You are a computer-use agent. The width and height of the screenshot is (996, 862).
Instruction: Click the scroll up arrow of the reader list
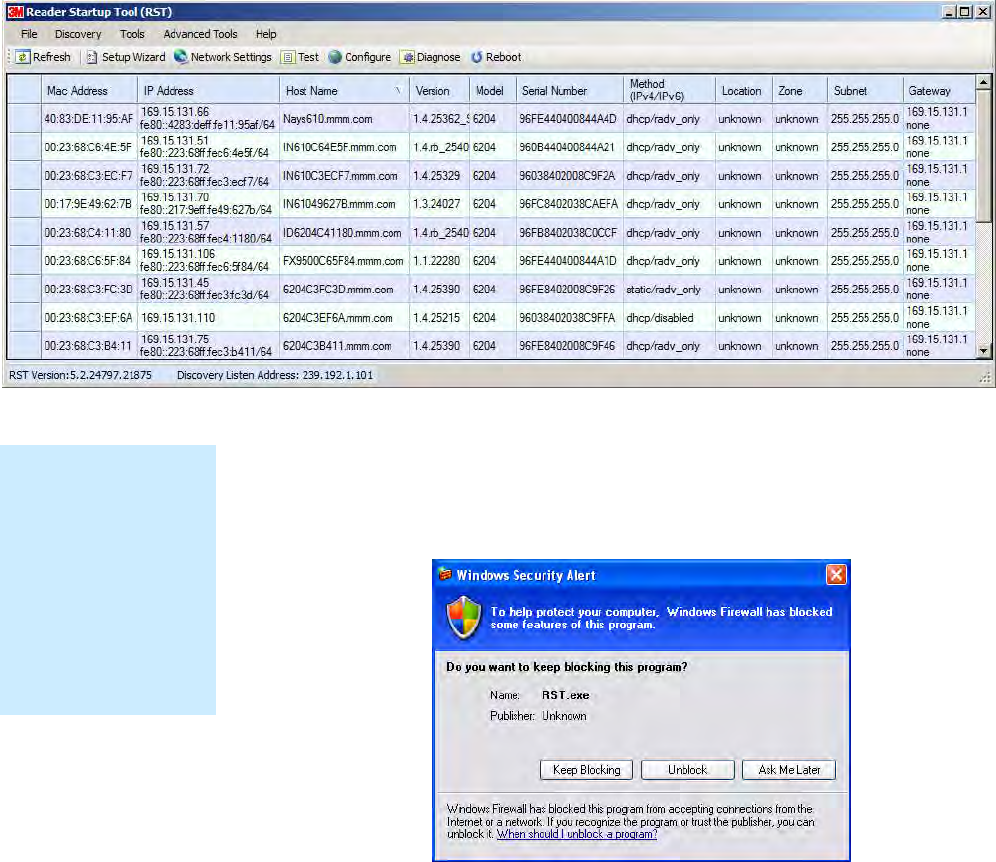tap(983, 82)
